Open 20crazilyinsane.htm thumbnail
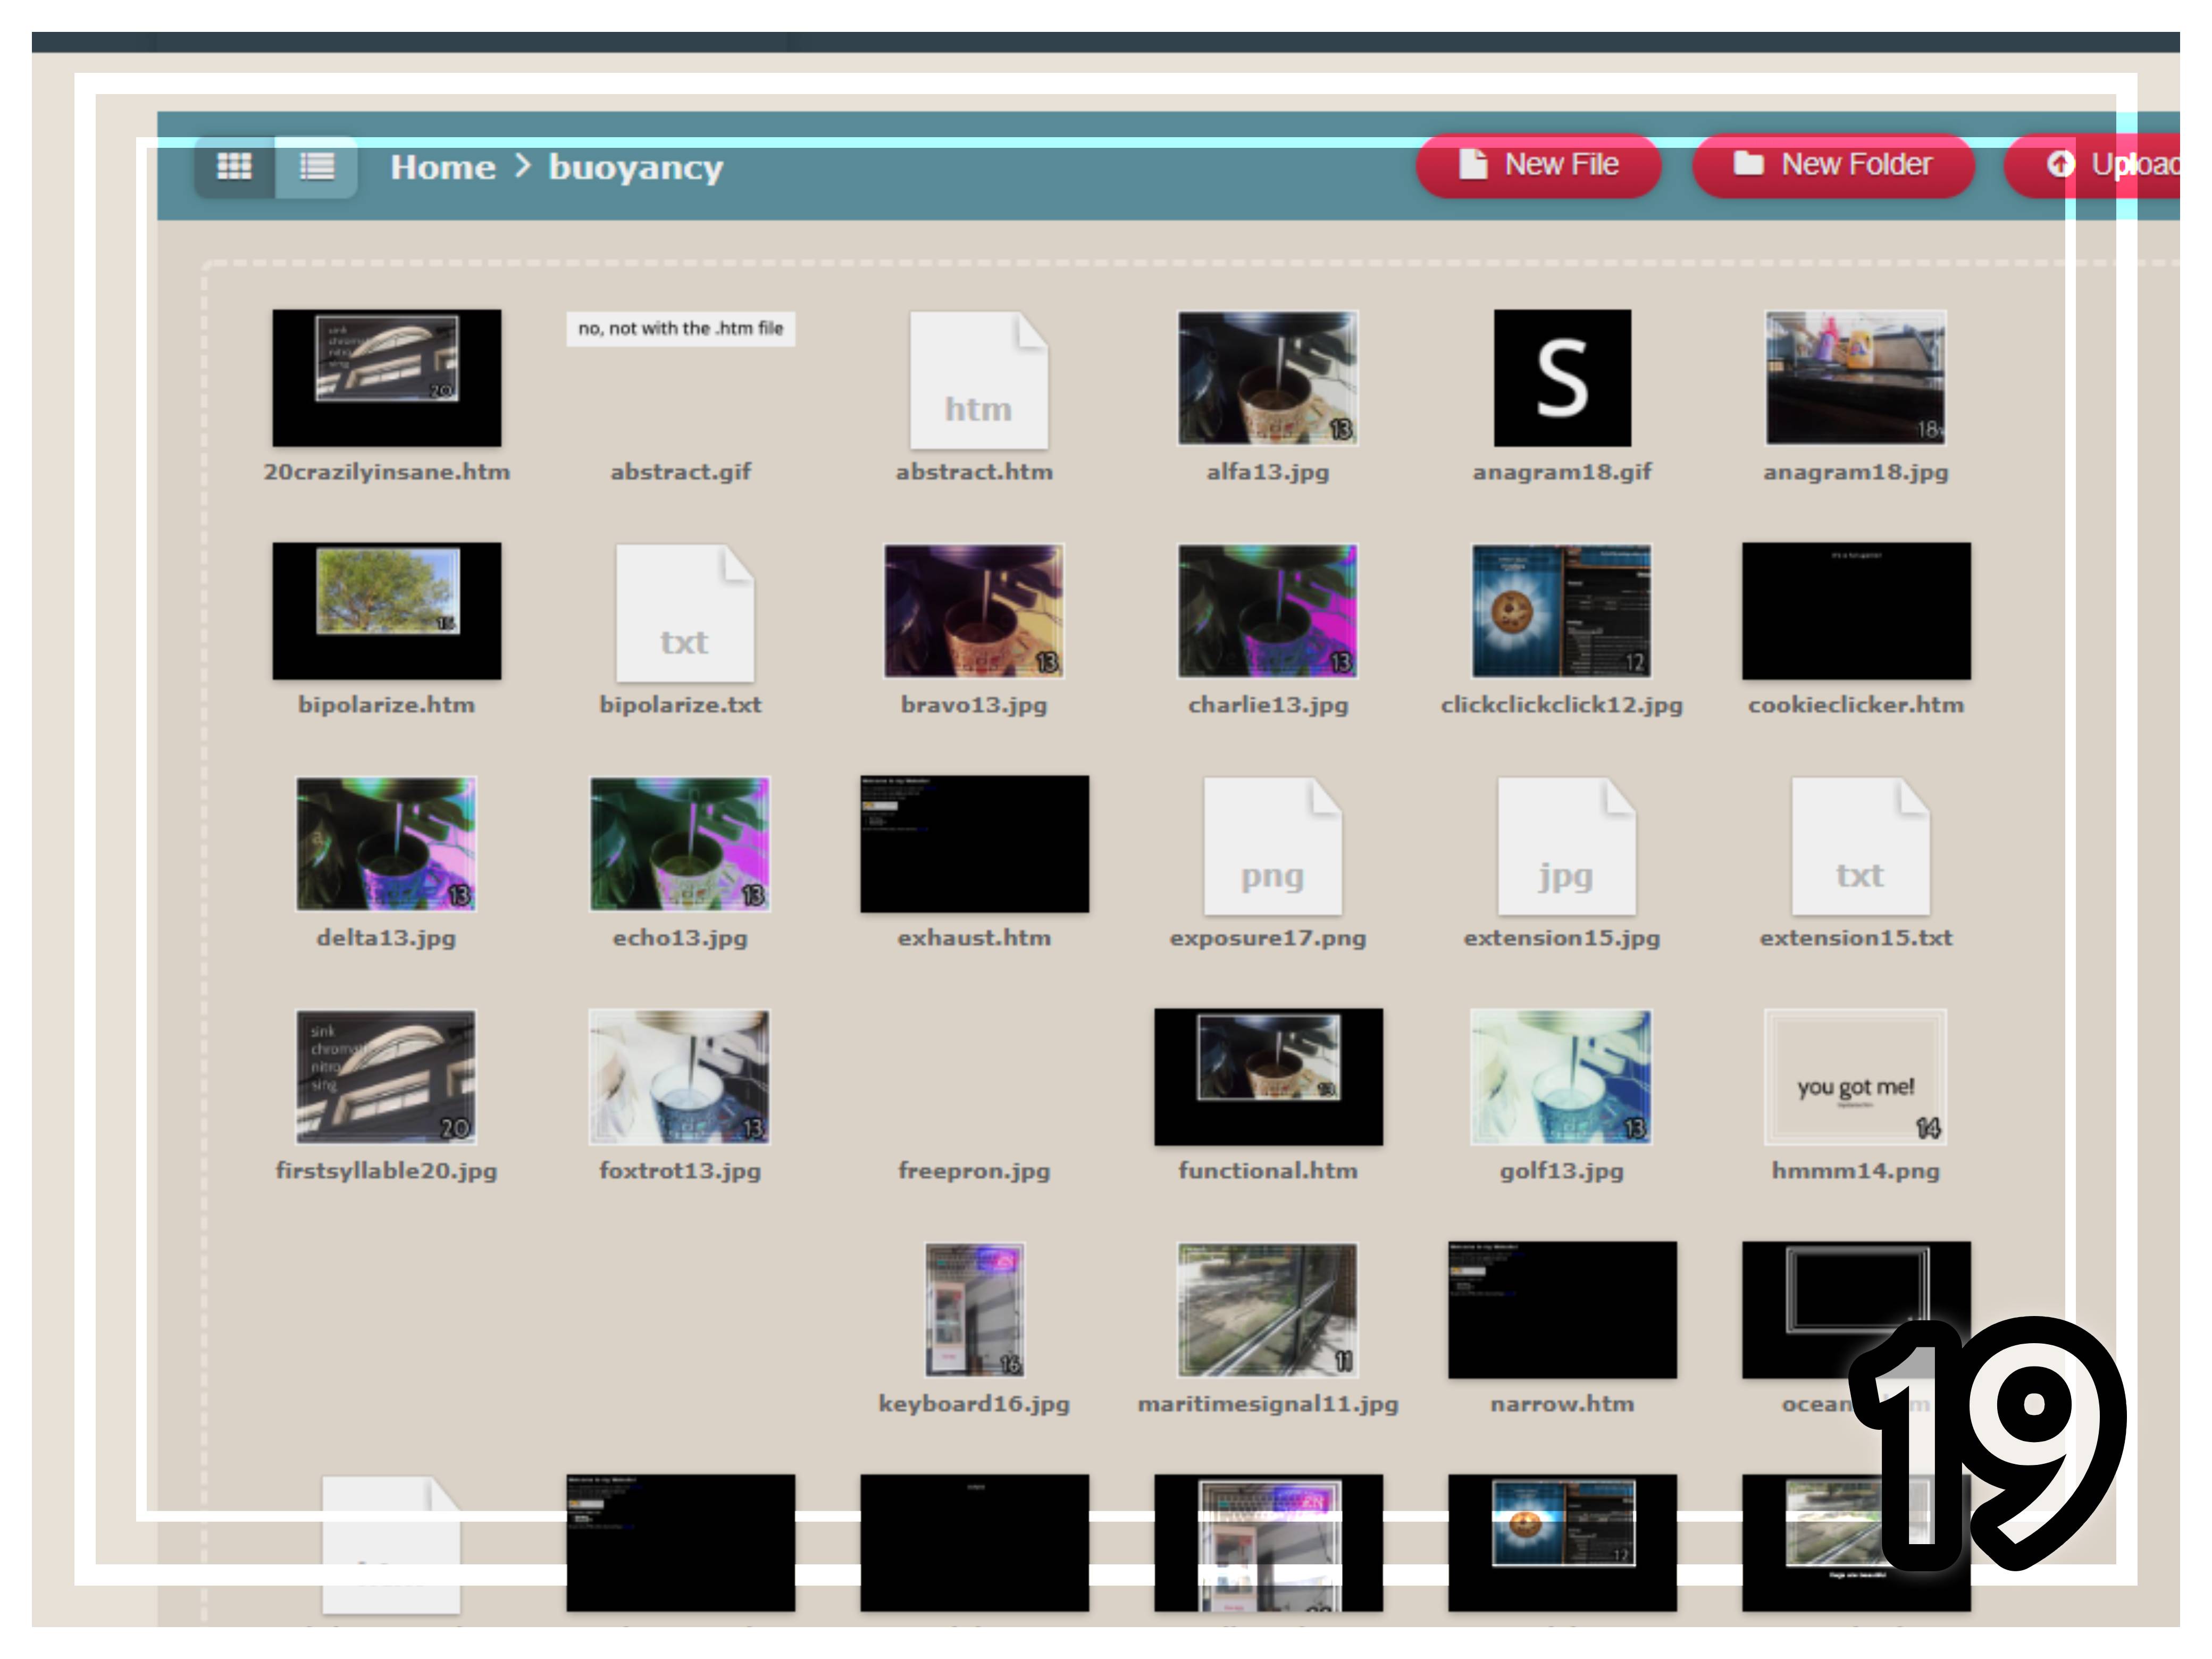Image resolution: width=2212 pixels, height=1659 pixels. click(x=387, y=378)
